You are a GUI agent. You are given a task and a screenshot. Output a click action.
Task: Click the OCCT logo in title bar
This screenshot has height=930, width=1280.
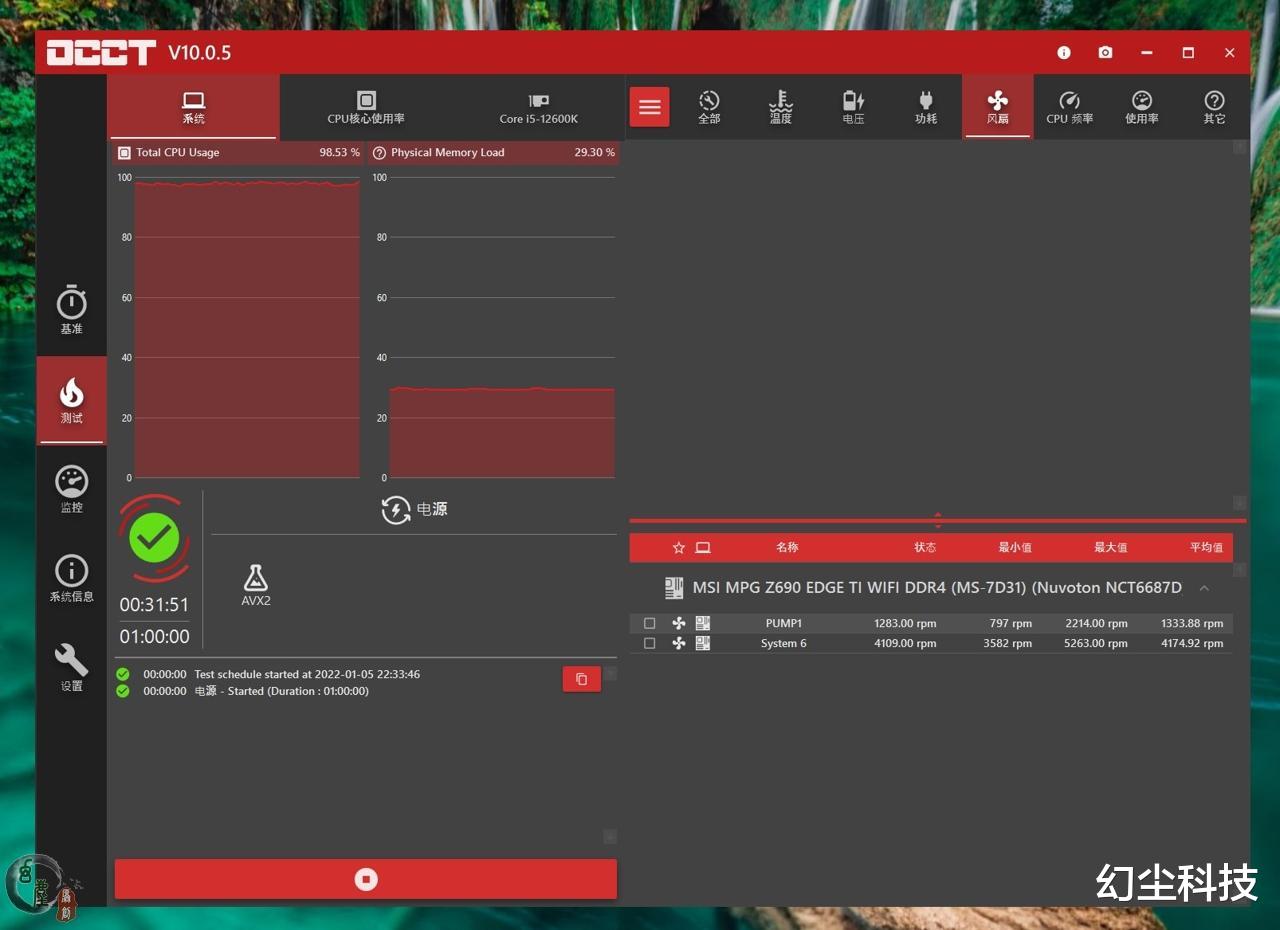tap(101, 53)
